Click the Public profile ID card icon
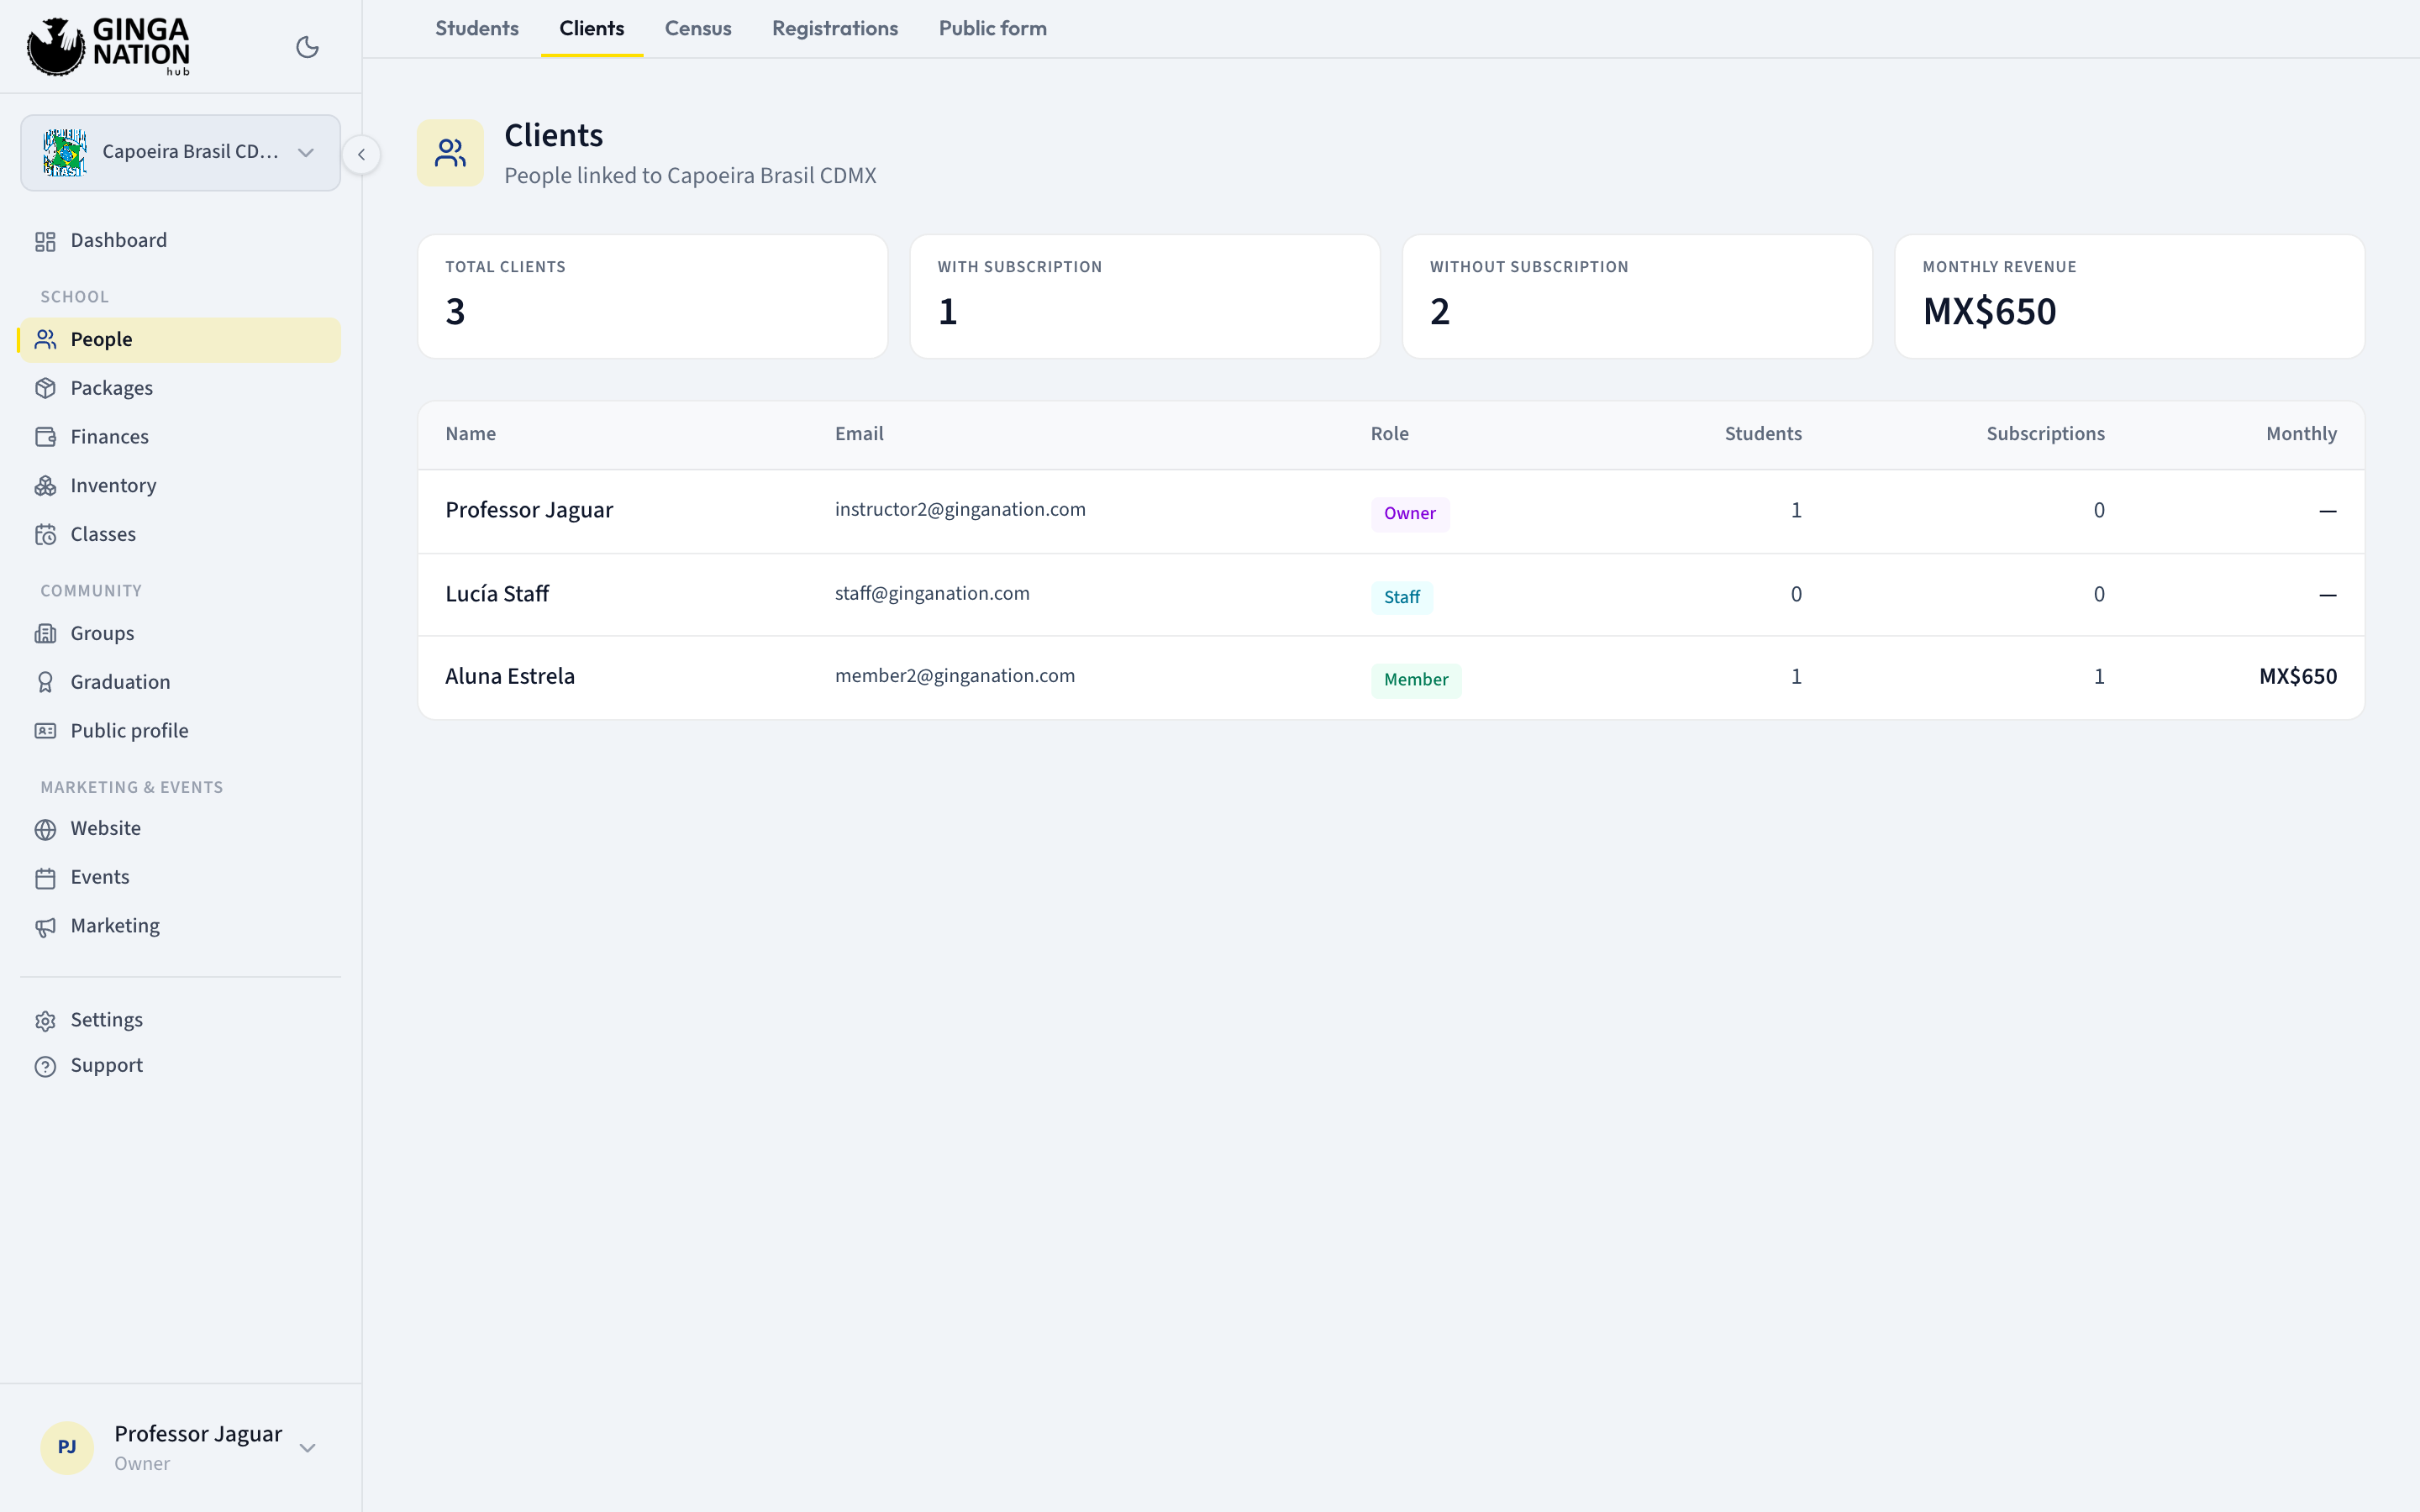The width and height of the screenshot is (2420, 1512). (x=45, y=731)
